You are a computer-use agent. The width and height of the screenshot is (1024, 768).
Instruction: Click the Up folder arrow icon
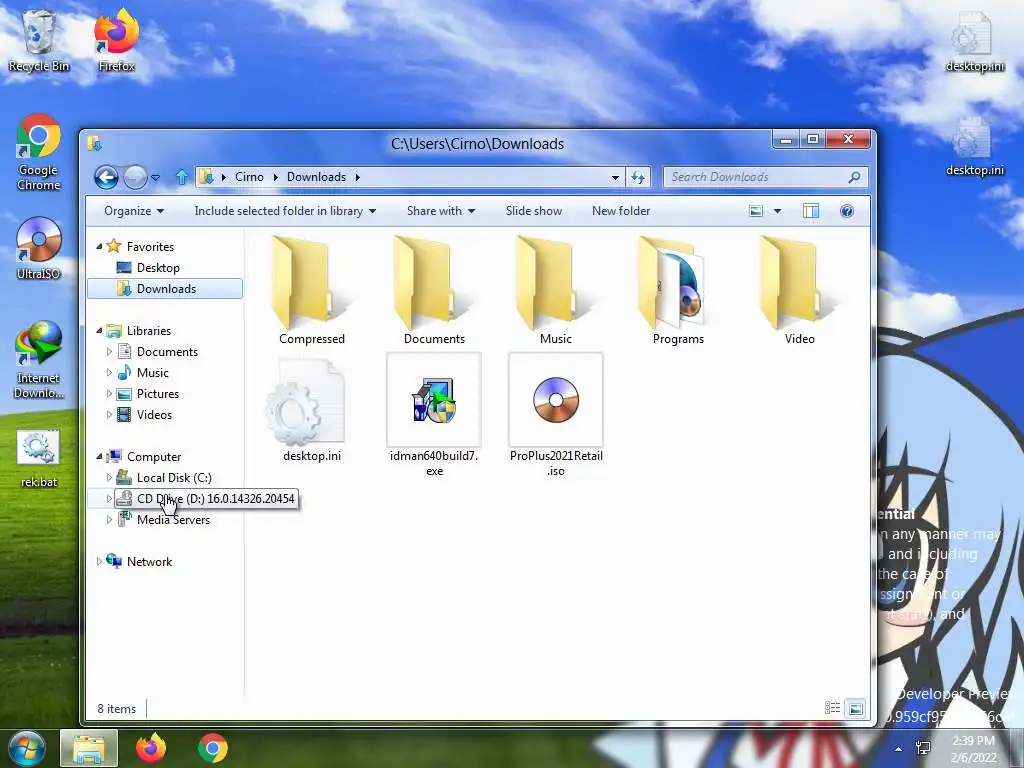tap(182, 177)
